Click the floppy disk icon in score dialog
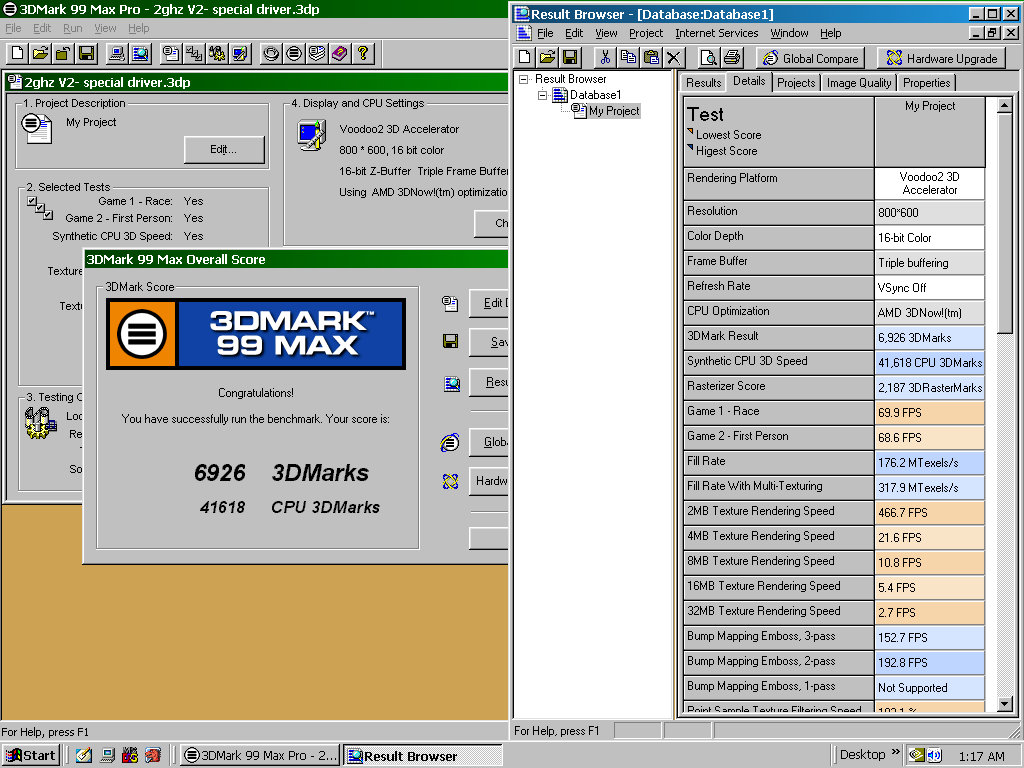Viewport: 1024px width, 768px height. click(450, 341)
